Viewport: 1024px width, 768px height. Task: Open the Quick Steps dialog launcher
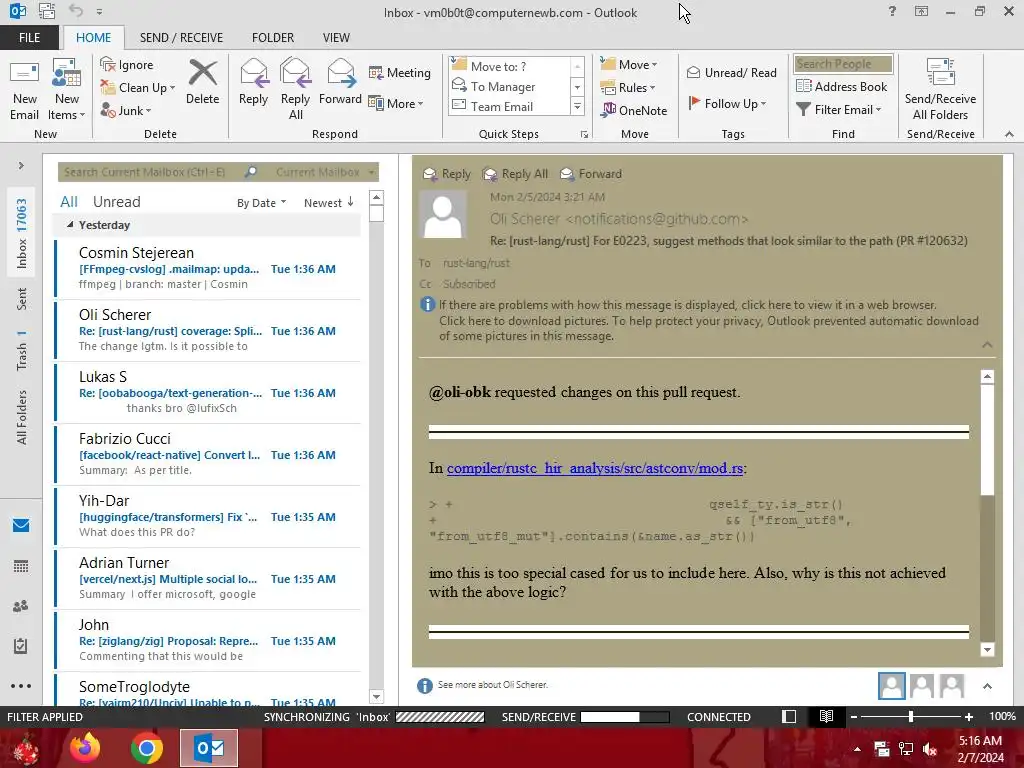[x=584, y=135]
